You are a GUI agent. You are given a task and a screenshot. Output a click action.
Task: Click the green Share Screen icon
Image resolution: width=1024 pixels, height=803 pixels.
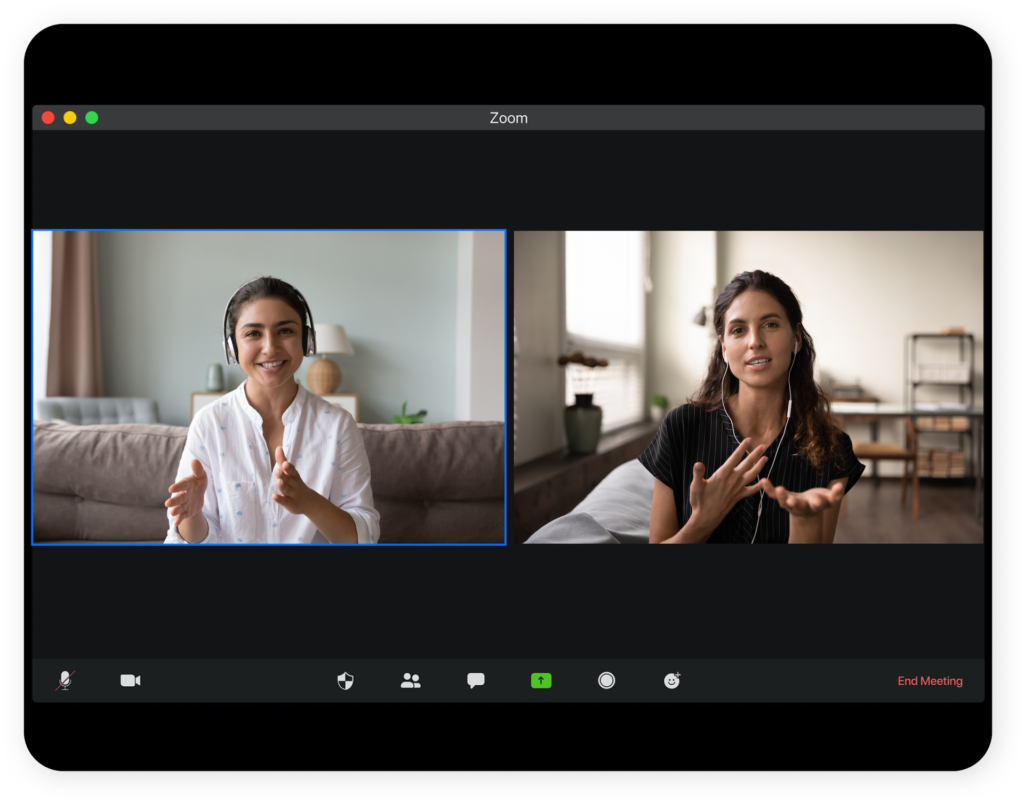point(541,681)
